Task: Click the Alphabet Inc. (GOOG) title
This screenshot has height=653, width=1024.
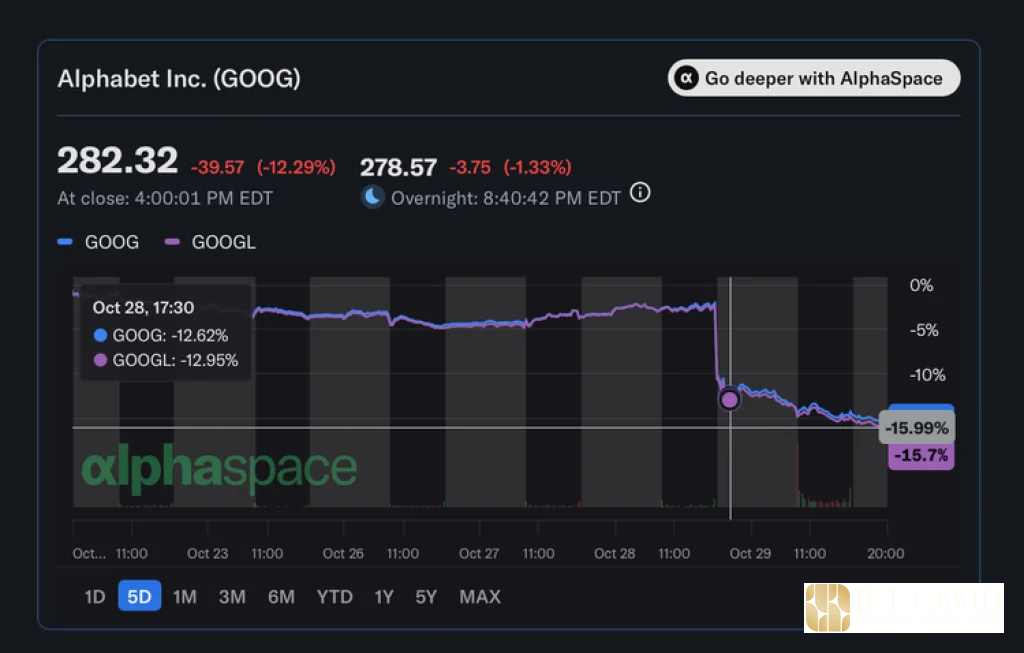Action: 179,79
